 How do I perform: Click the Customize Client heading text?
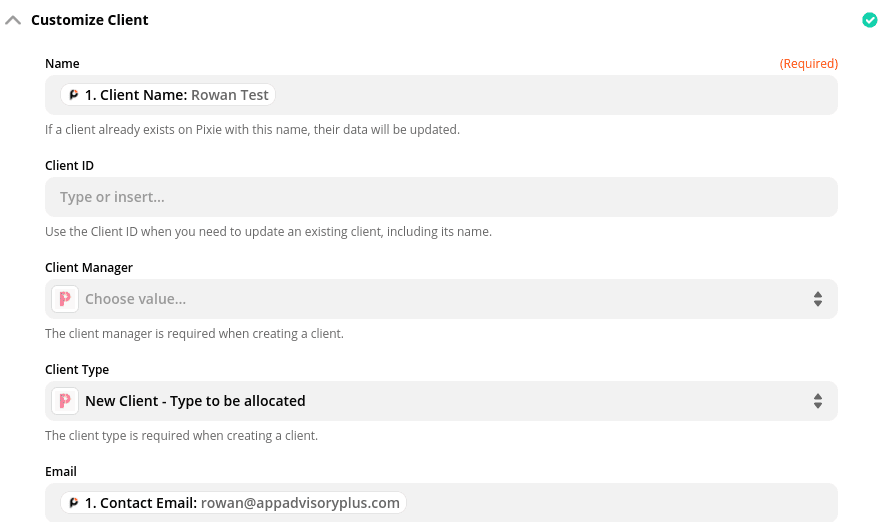(x=90, y=20)
